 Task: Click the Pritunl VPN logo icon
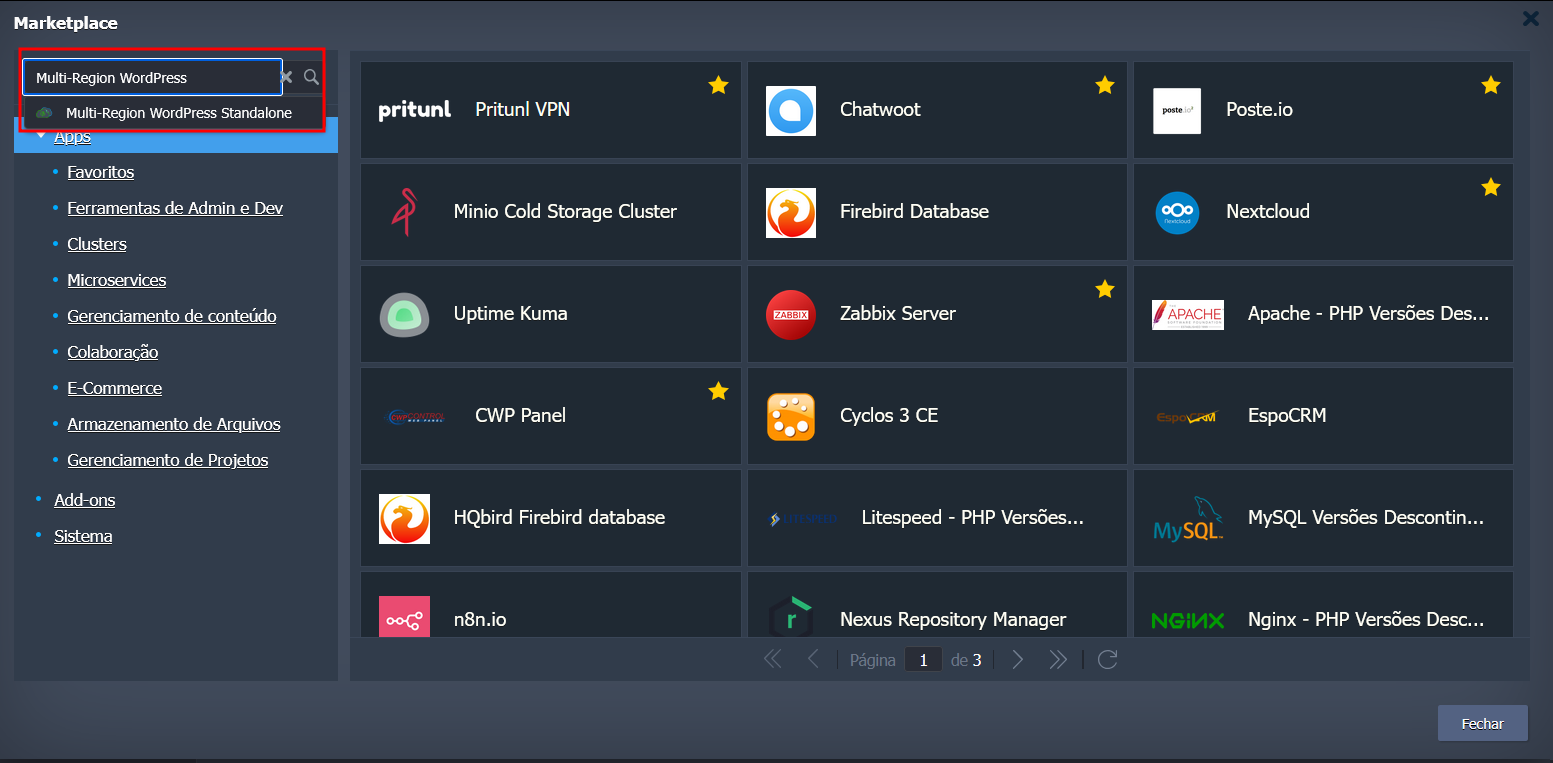click(415, 110)
